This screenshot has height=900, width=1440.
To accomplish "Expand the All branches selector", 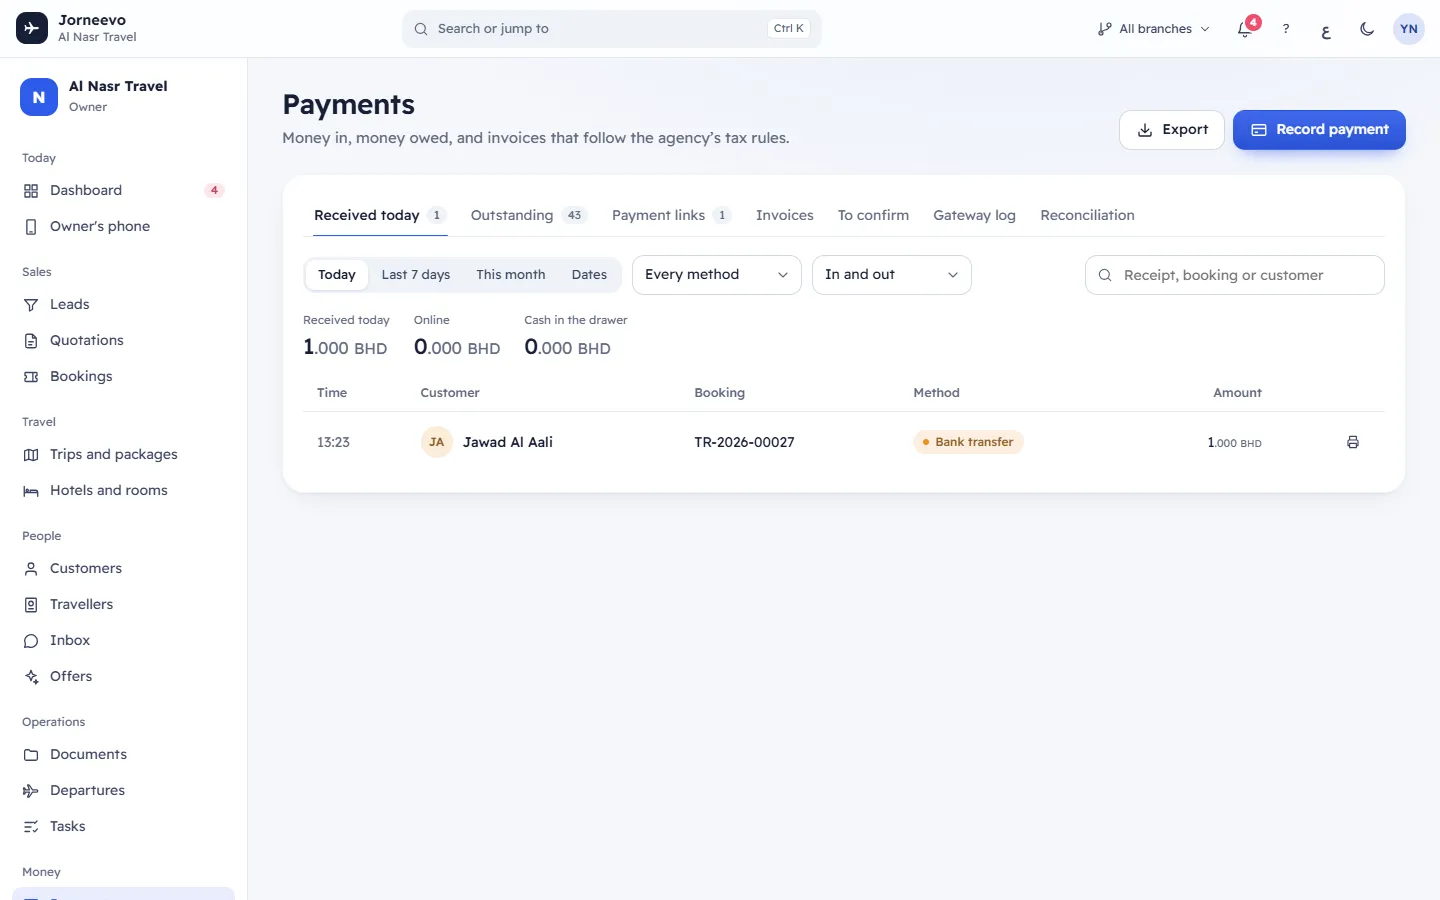I will pyautogui.click(x=1153, y=29).
